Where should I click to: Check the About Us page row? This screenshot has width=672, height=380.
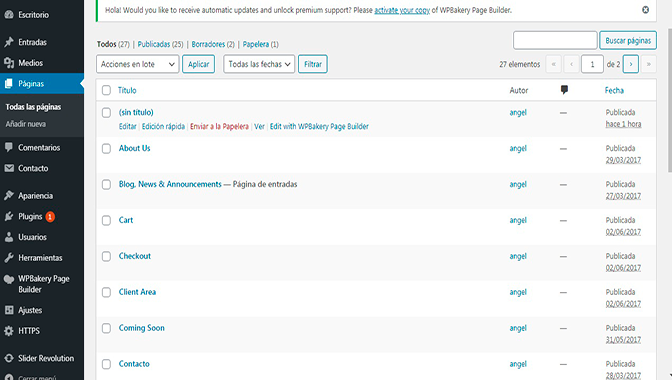coord(106,148)
